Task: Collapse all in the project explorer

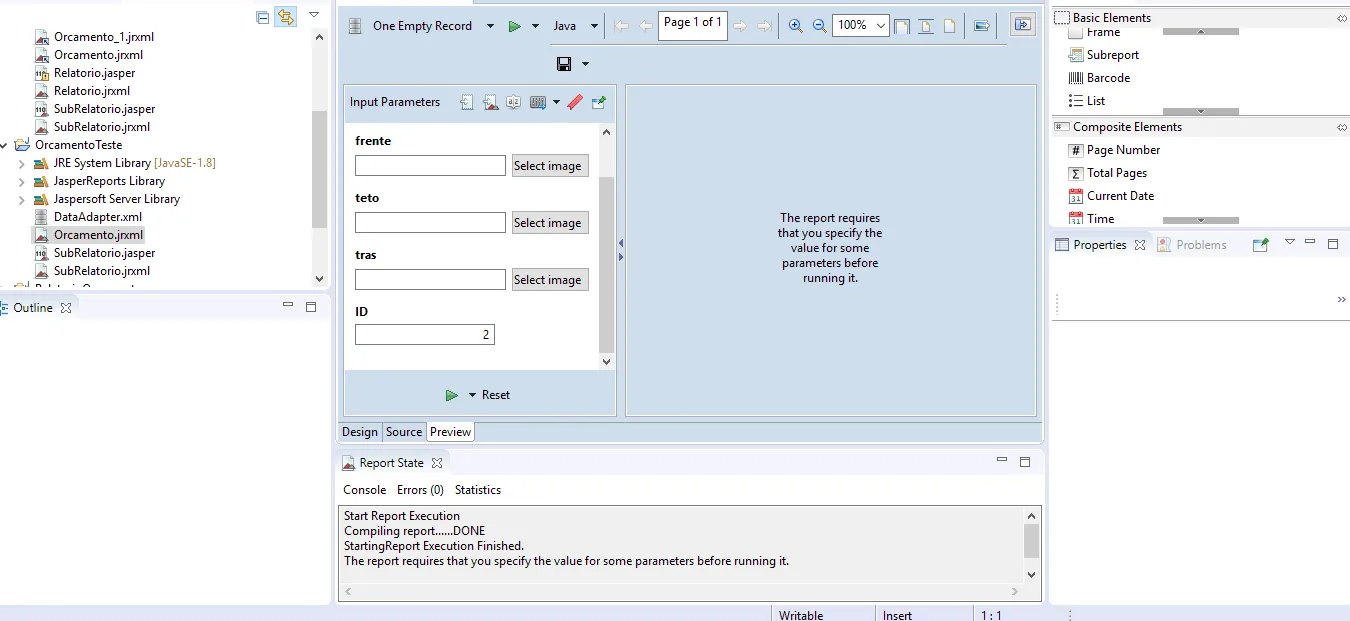Action: pyautogui.click(x=262, y=17)
